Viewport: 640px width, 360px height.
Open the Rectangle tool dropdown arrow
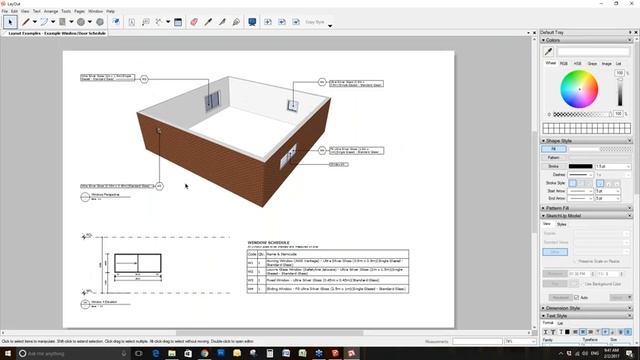[71, 22]
